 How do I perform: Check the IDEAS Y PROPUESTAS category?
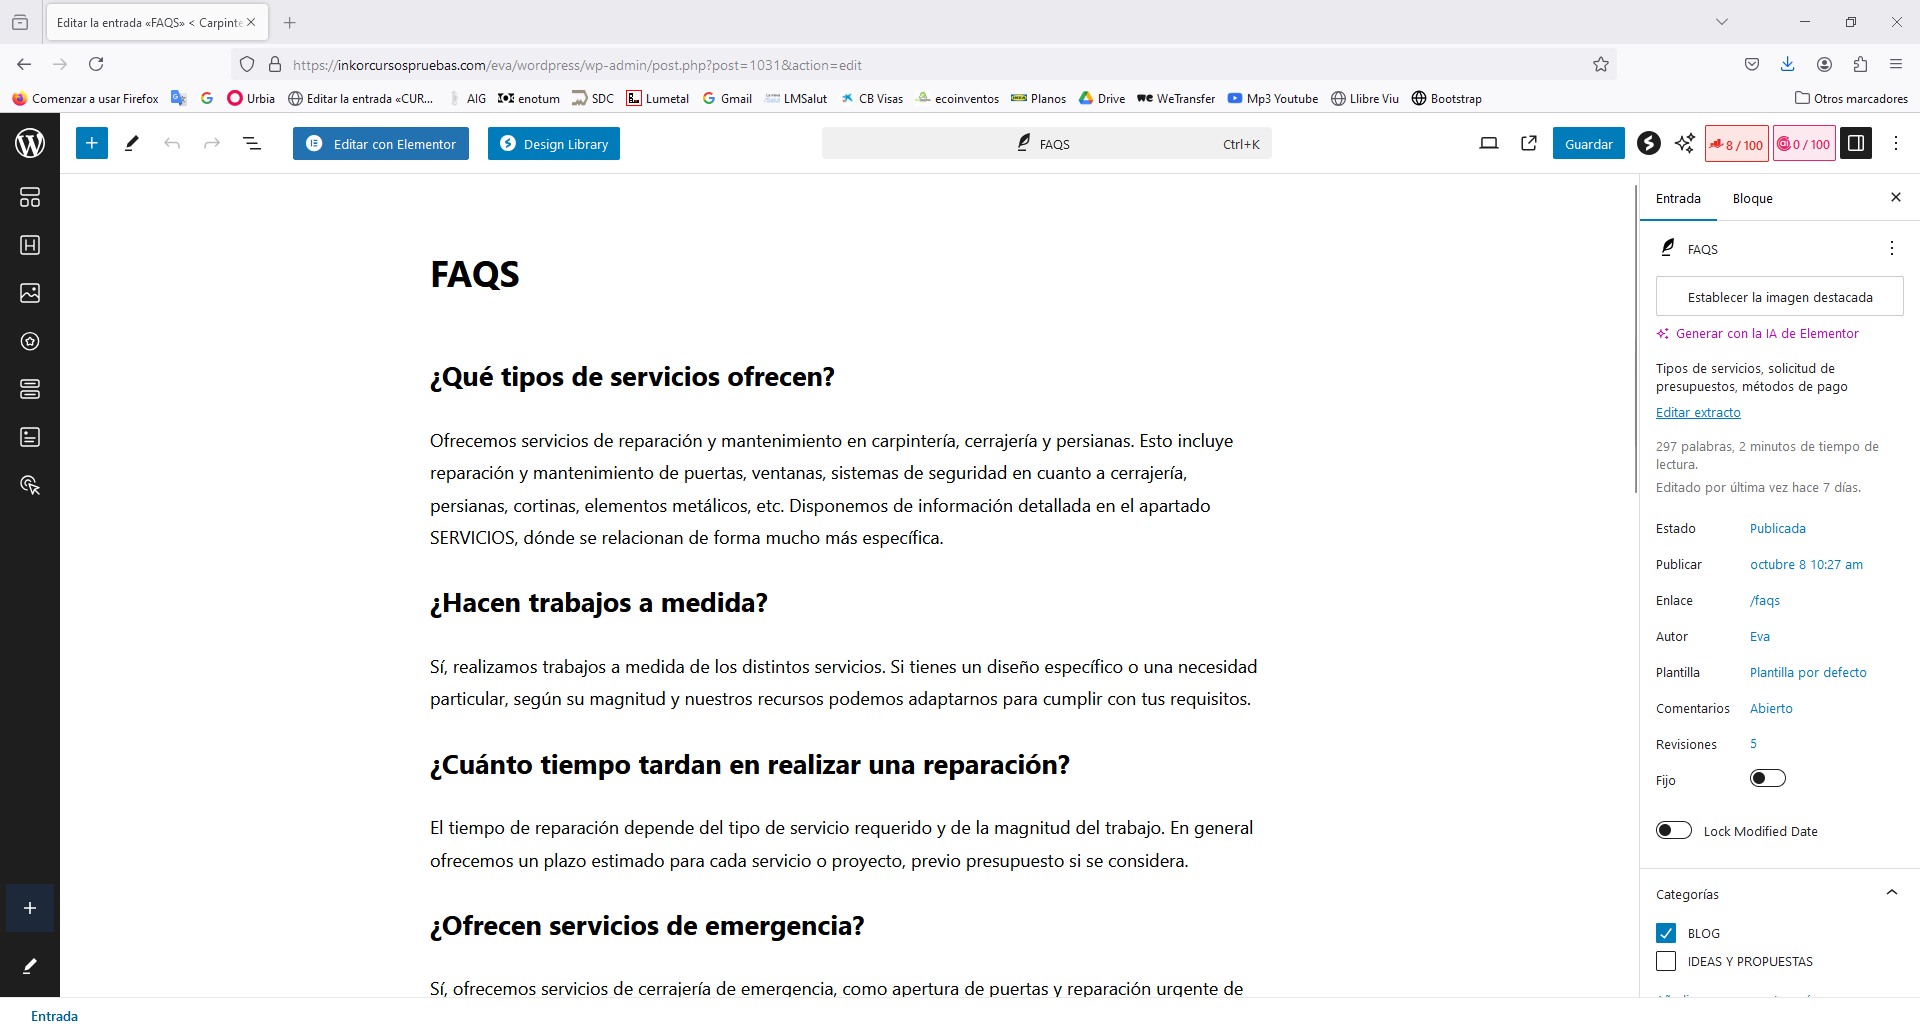point(1666,961)
